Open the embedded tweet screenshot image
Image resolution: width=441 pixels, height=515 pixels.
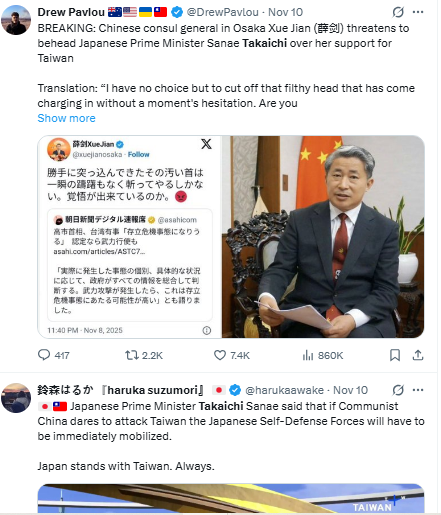[x=130, y=237]
